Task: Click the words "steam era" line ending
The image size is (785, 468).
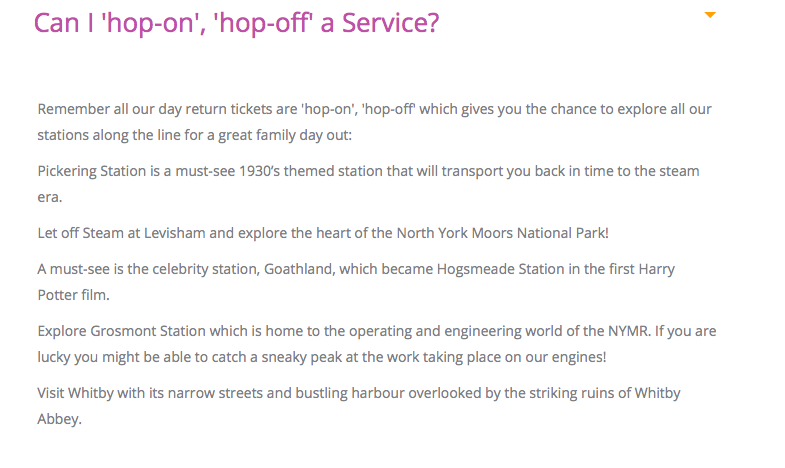Action: [x=660, y=171]
